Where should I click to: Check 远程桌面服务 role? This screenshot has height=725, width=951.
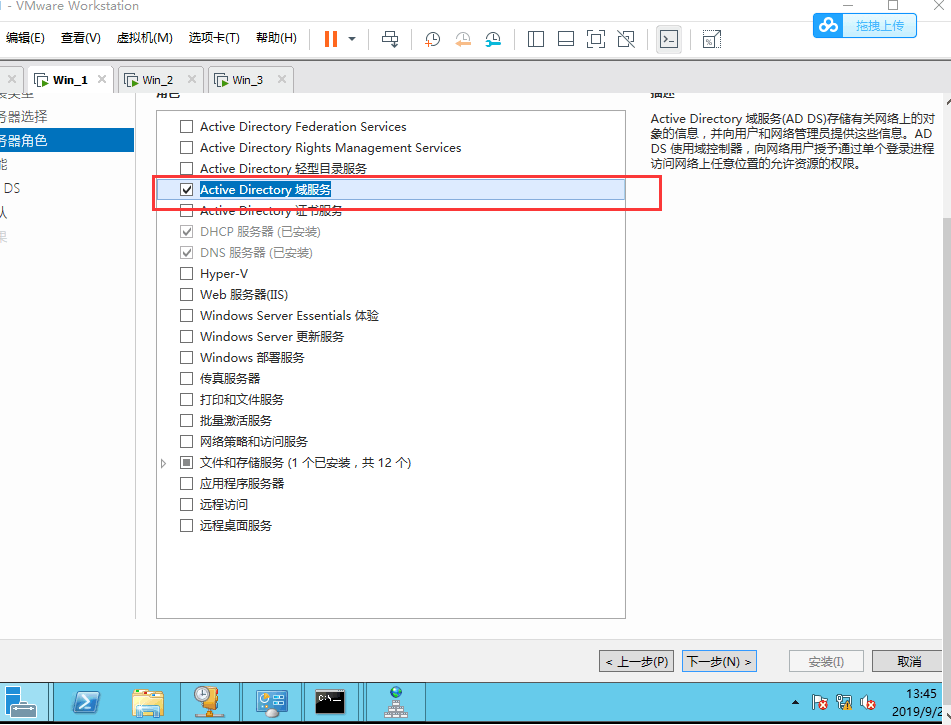pos(187,525)
